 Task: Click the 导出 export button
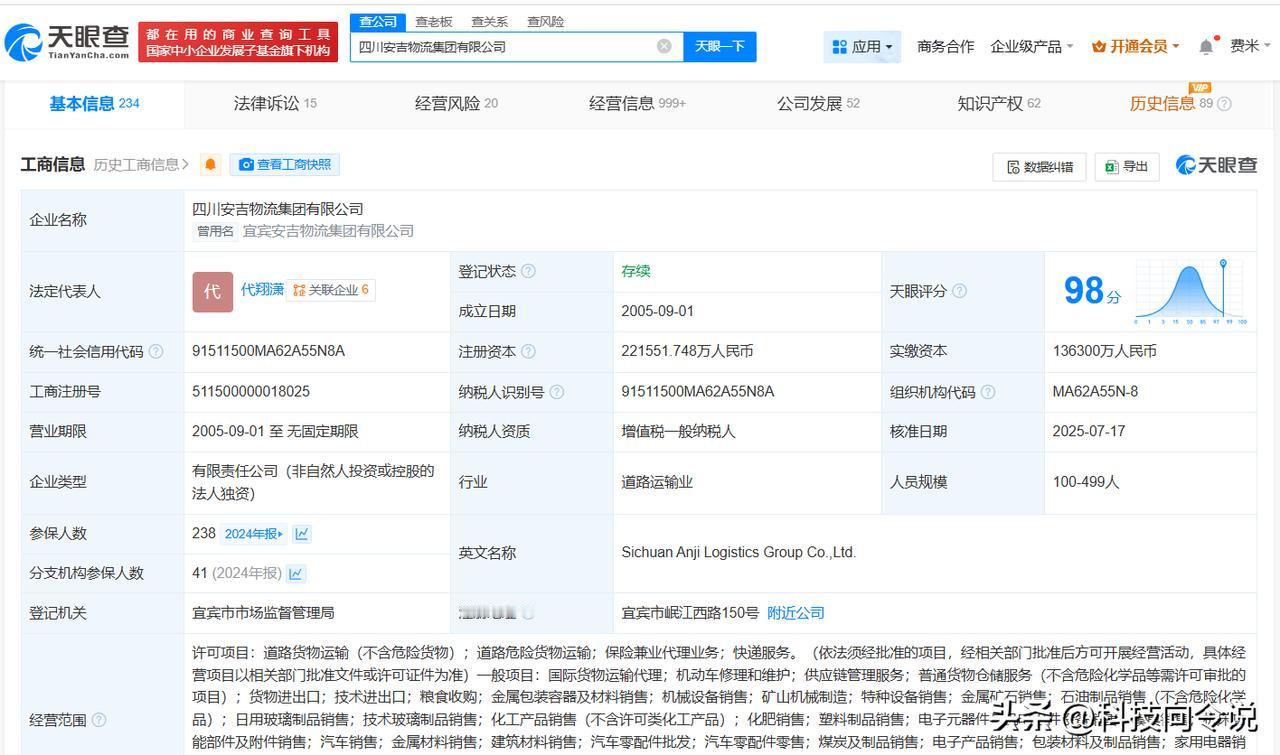pyautogui.click(x=1127, y=167)
